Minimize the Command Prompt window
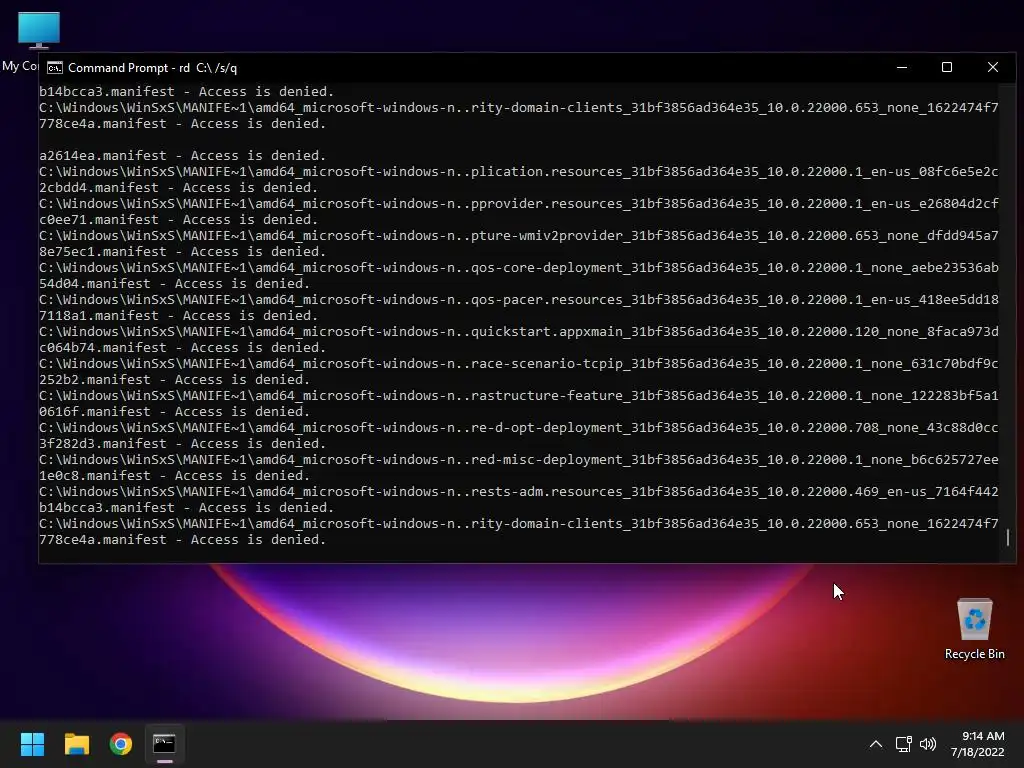 click(x=902, y=67)
